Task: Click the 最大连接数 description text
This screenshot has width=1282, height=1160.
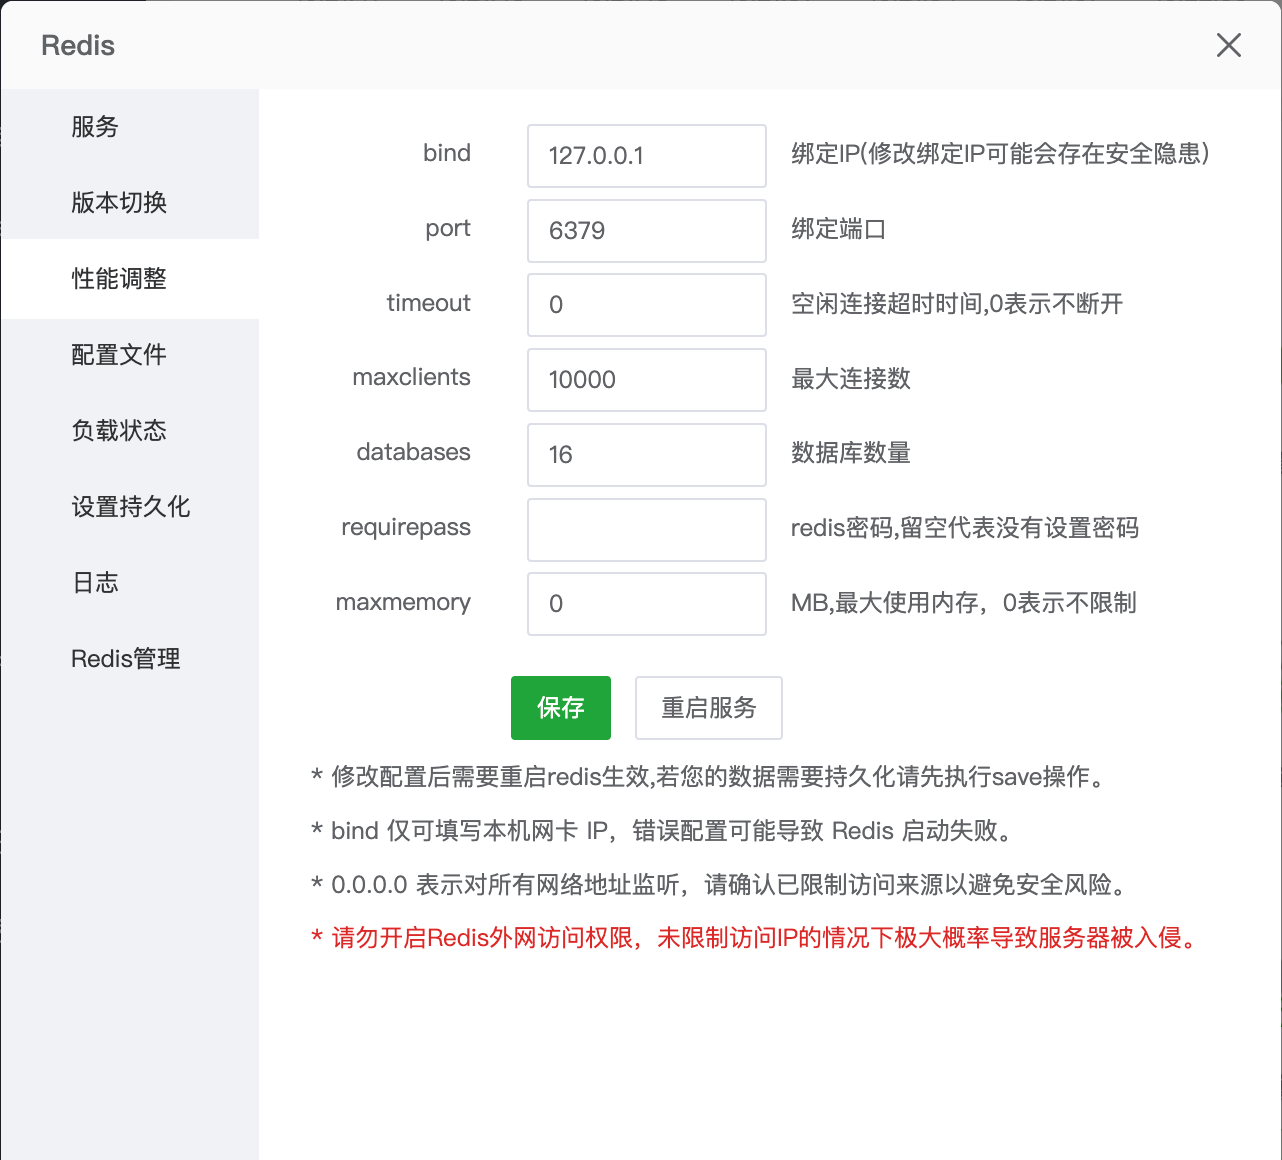Action: click(x=851, y=379)
